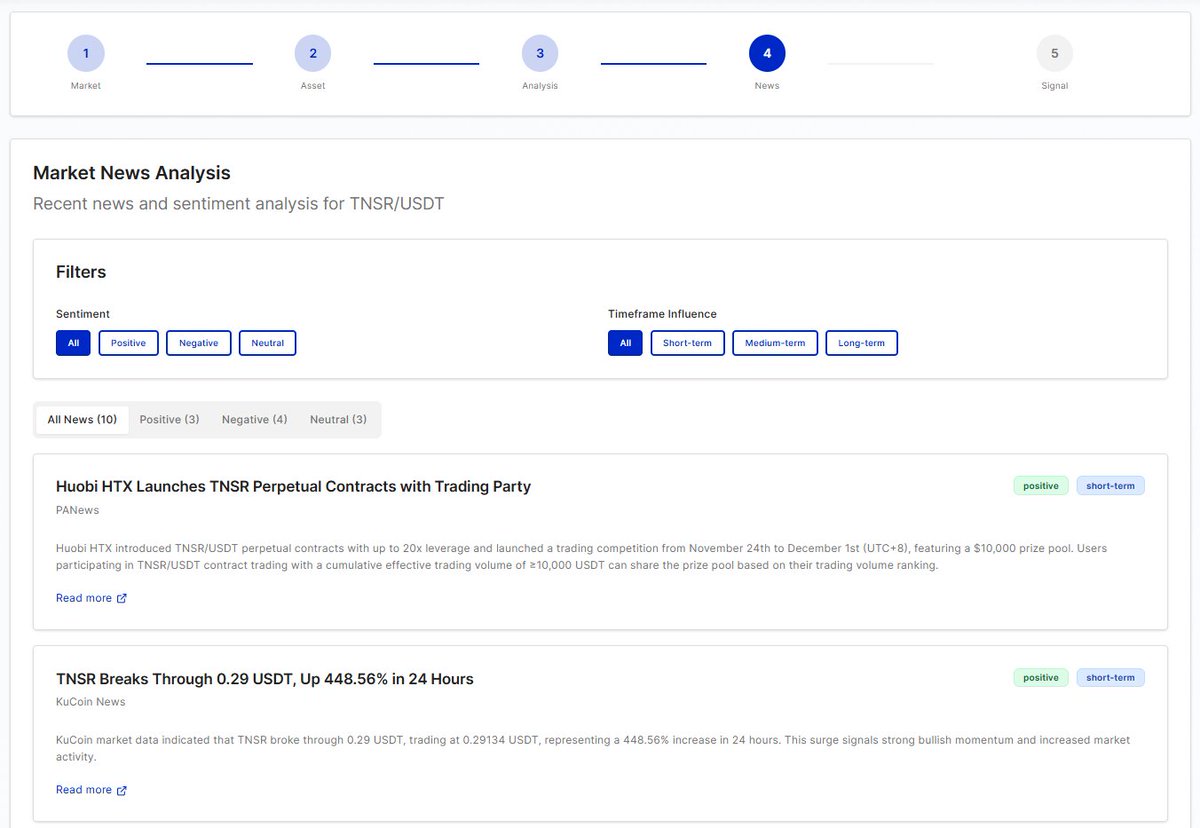Screen dimensions: 1200x828
Task: Click the Analysis step label
Action: [x=540, y=86]
